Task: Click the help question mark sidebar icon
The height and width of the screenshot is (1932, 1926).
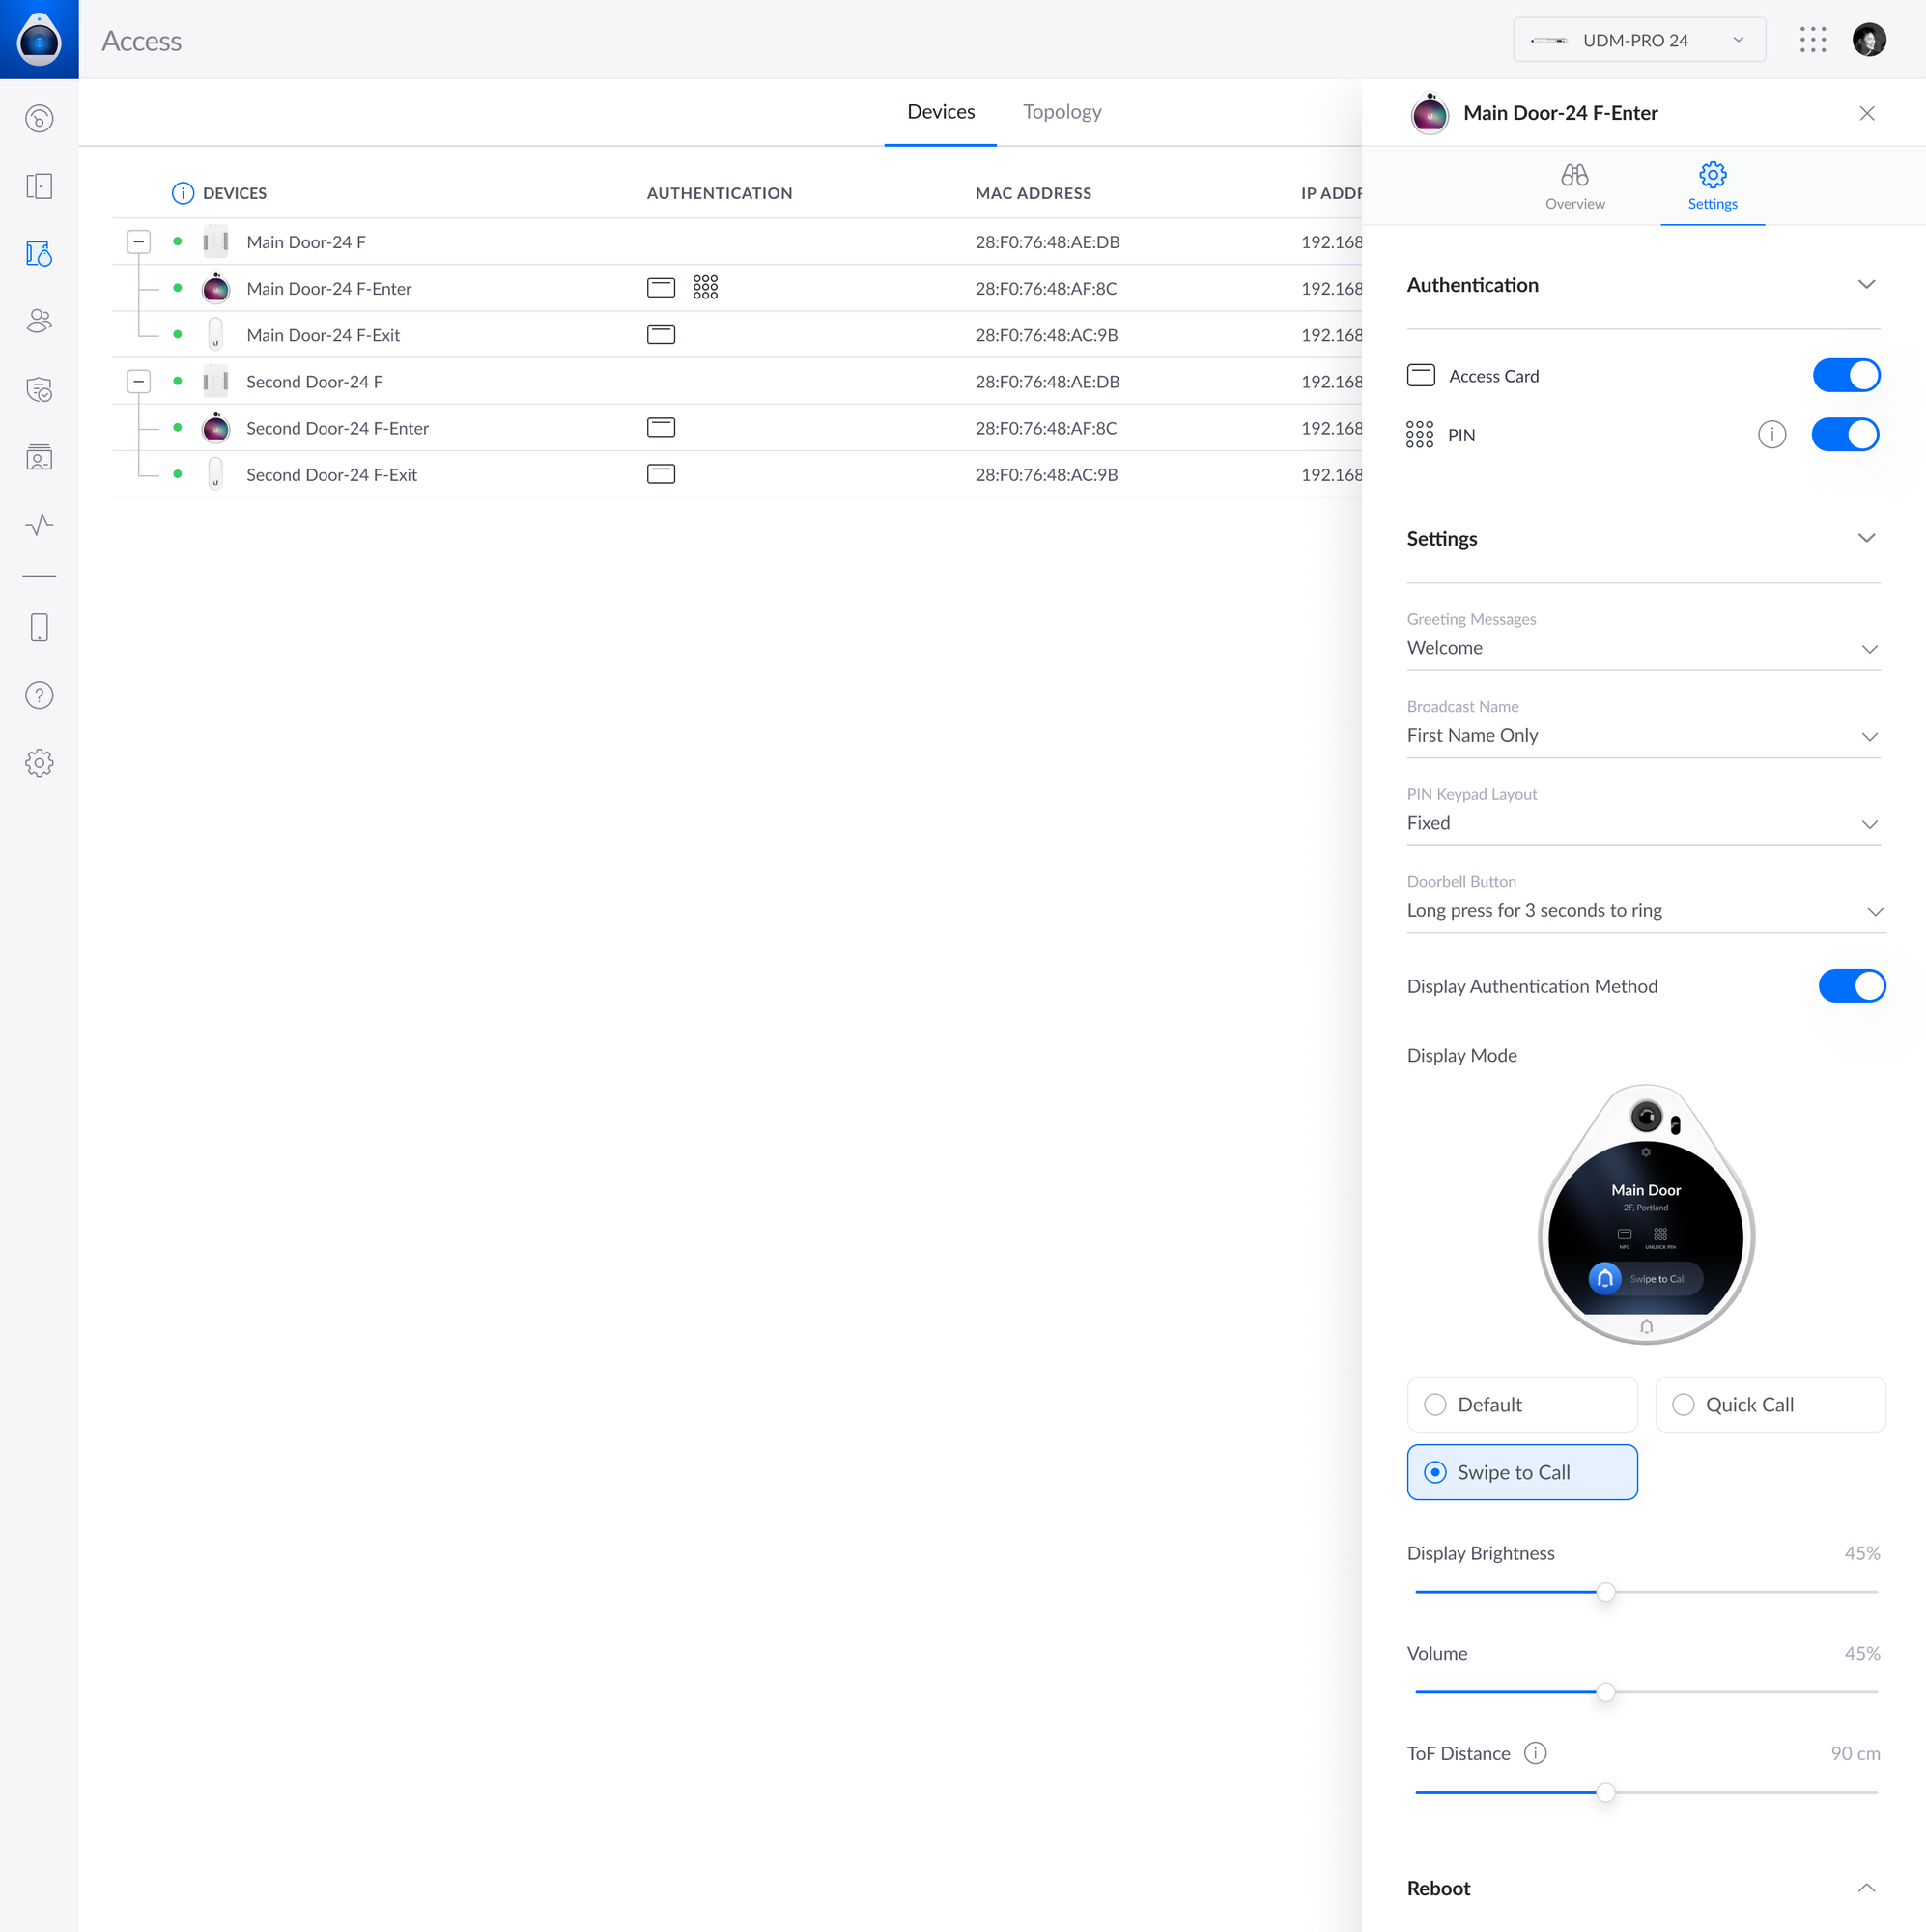Action: pos(39,695)
